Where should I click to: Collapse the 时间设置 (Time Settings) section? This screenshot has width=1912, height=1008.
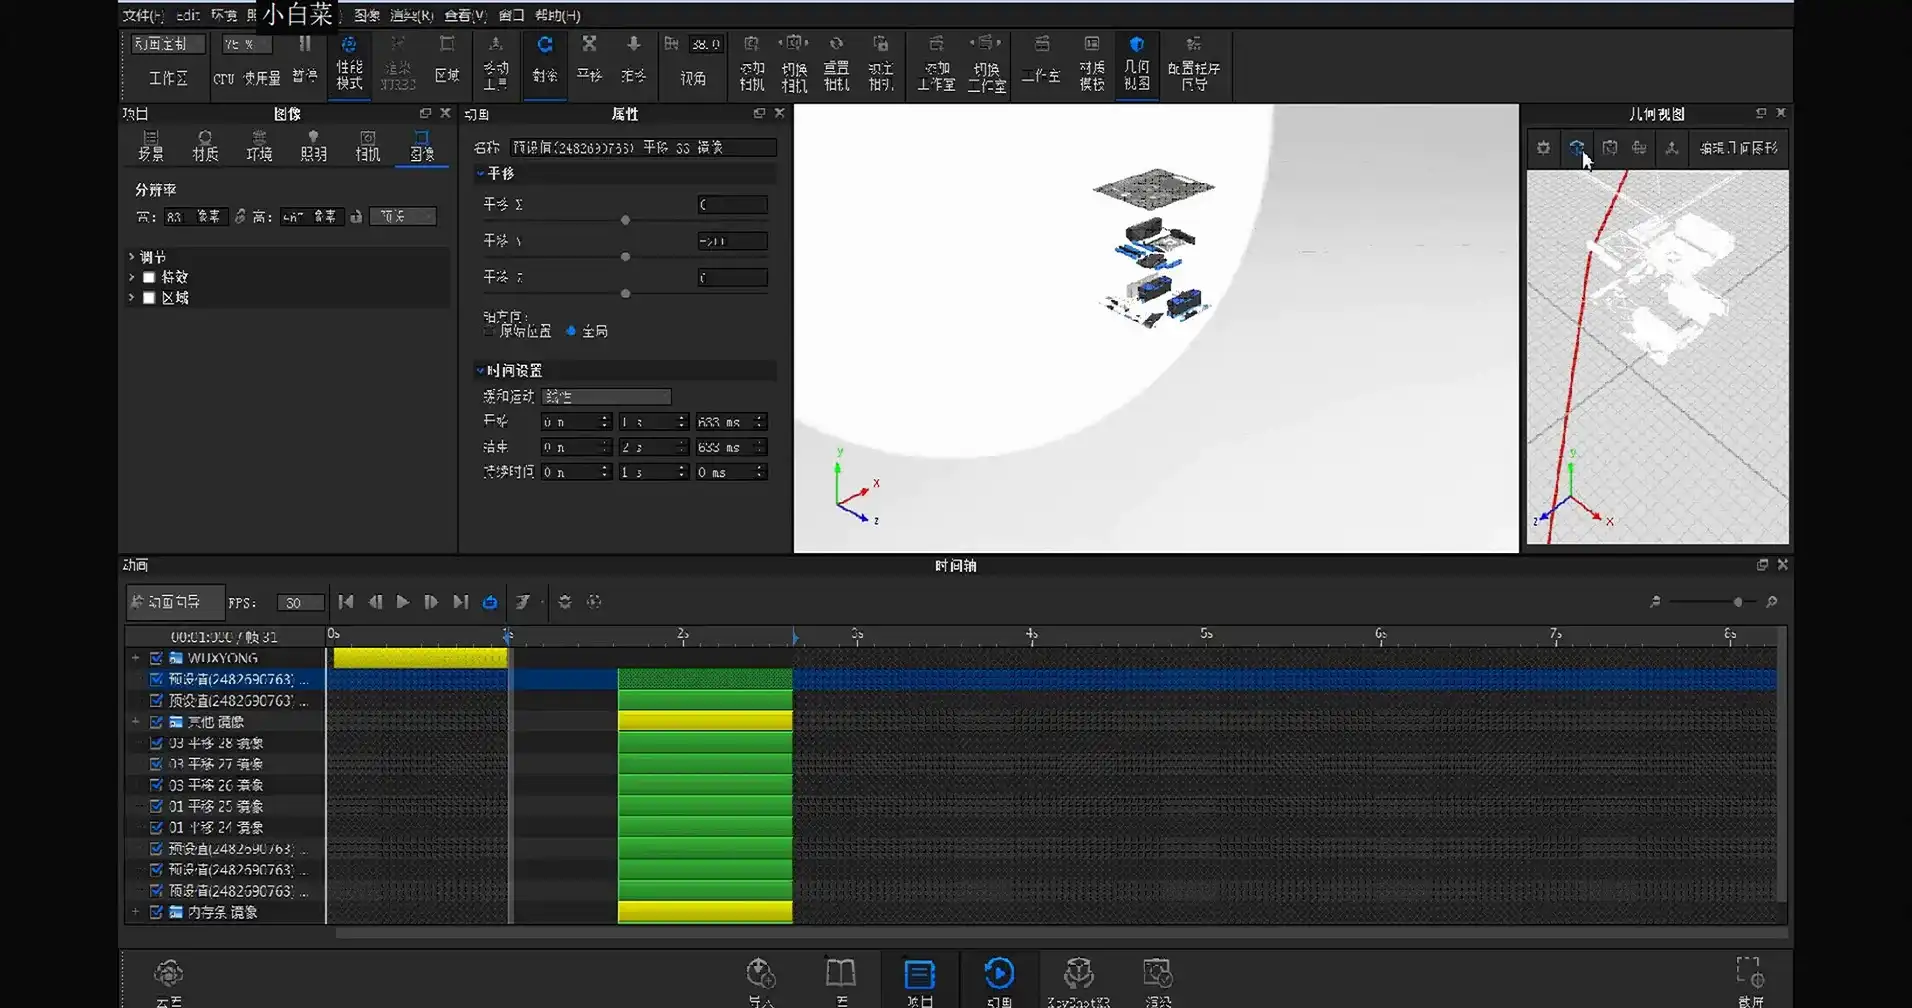[481, 370]
